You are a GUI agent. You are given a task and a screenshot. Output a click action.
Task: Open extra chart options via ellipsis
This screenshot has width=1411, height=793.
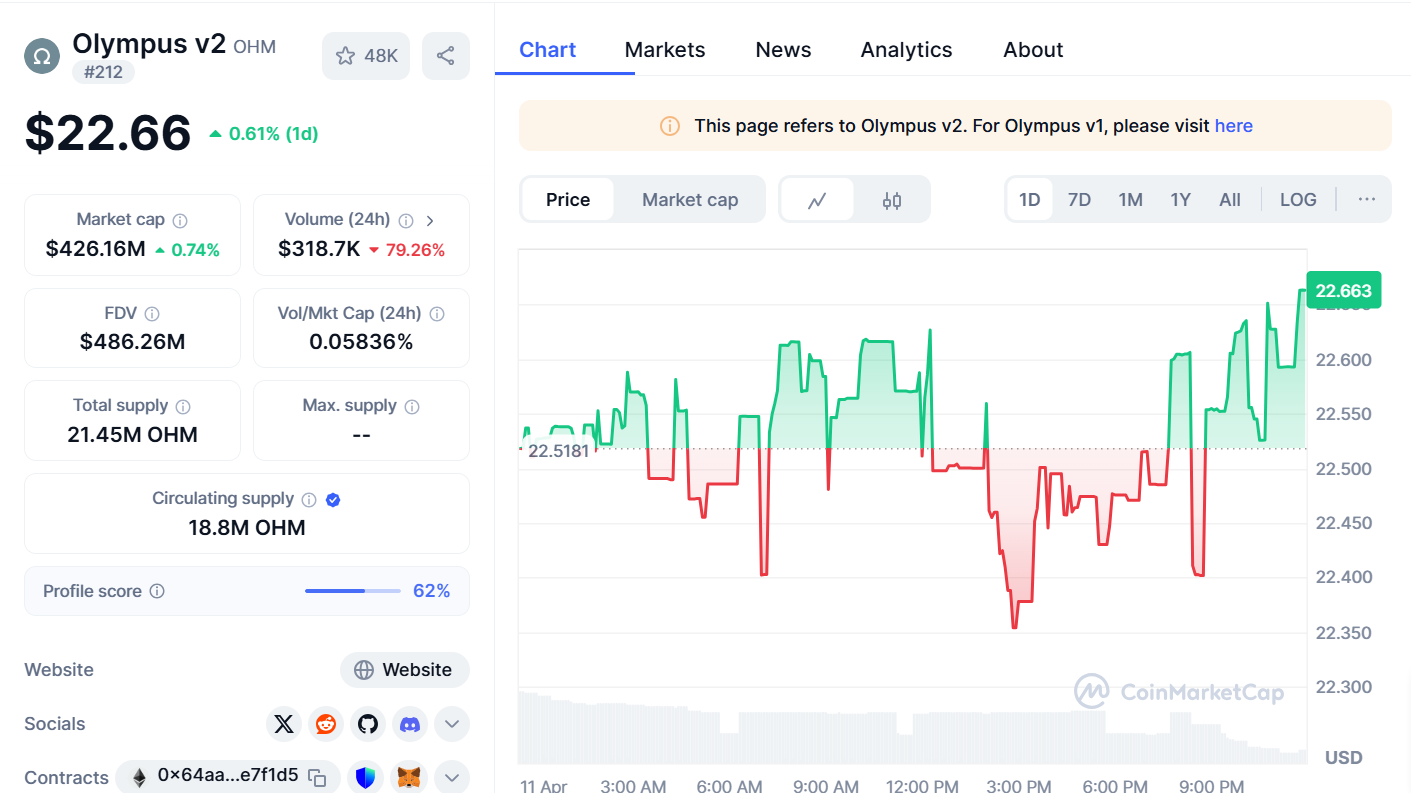point(1366,199)
